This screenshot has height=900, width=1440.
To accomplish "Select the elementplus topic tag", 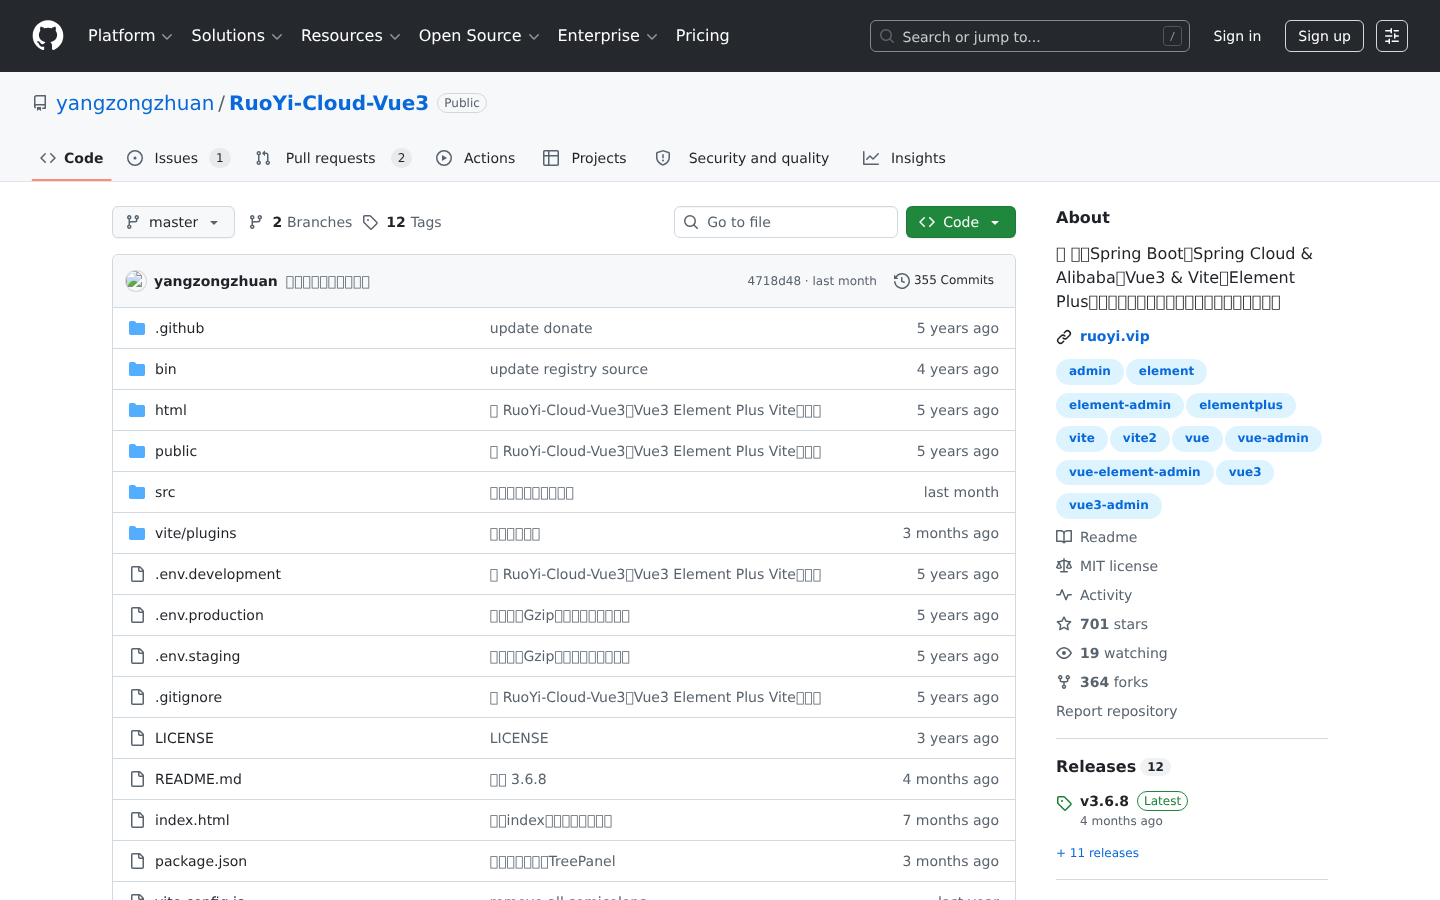I will point(1240,405).
